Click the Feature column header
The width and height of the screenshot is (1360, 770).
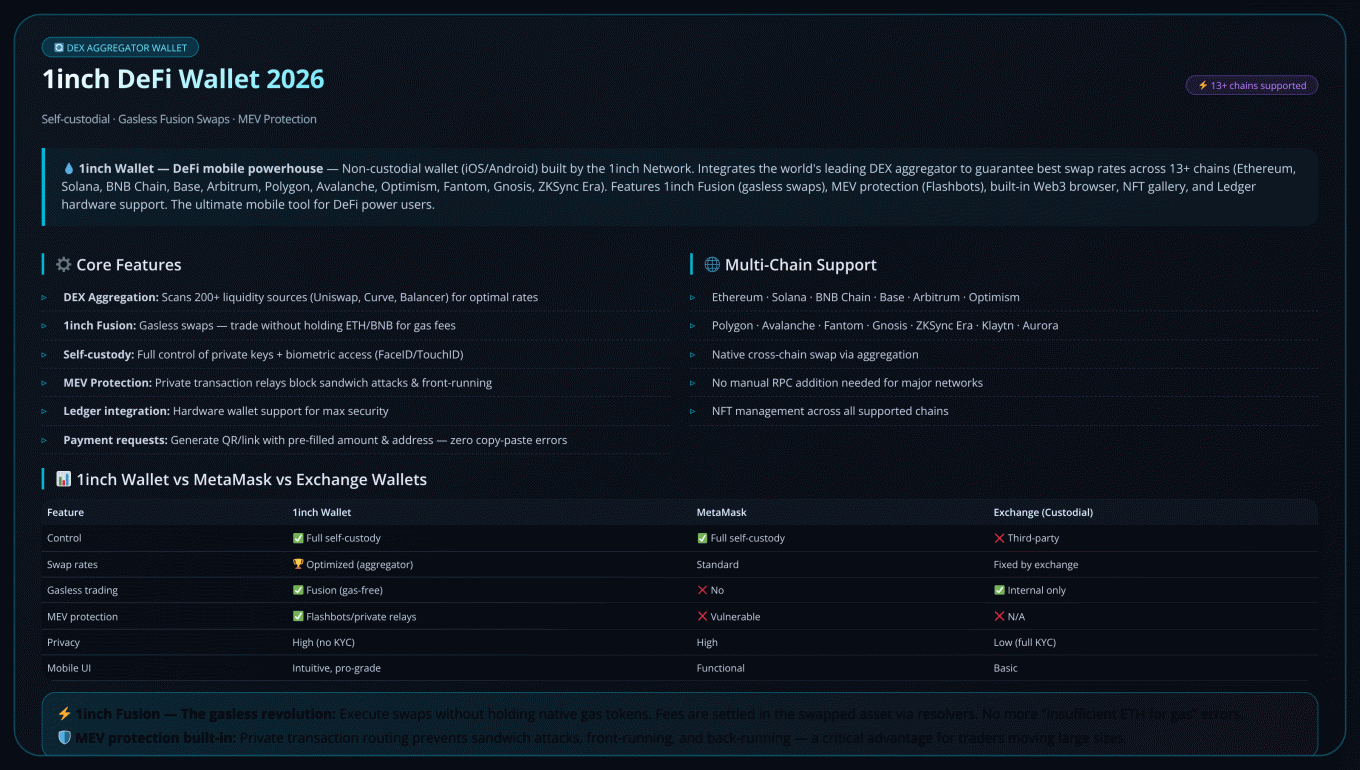[65, 513]
